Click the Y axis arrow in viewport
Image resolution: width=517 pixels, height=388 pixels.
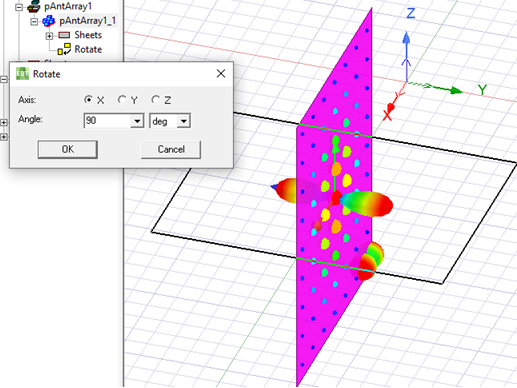pyautogui.click(x=455, y=90)
